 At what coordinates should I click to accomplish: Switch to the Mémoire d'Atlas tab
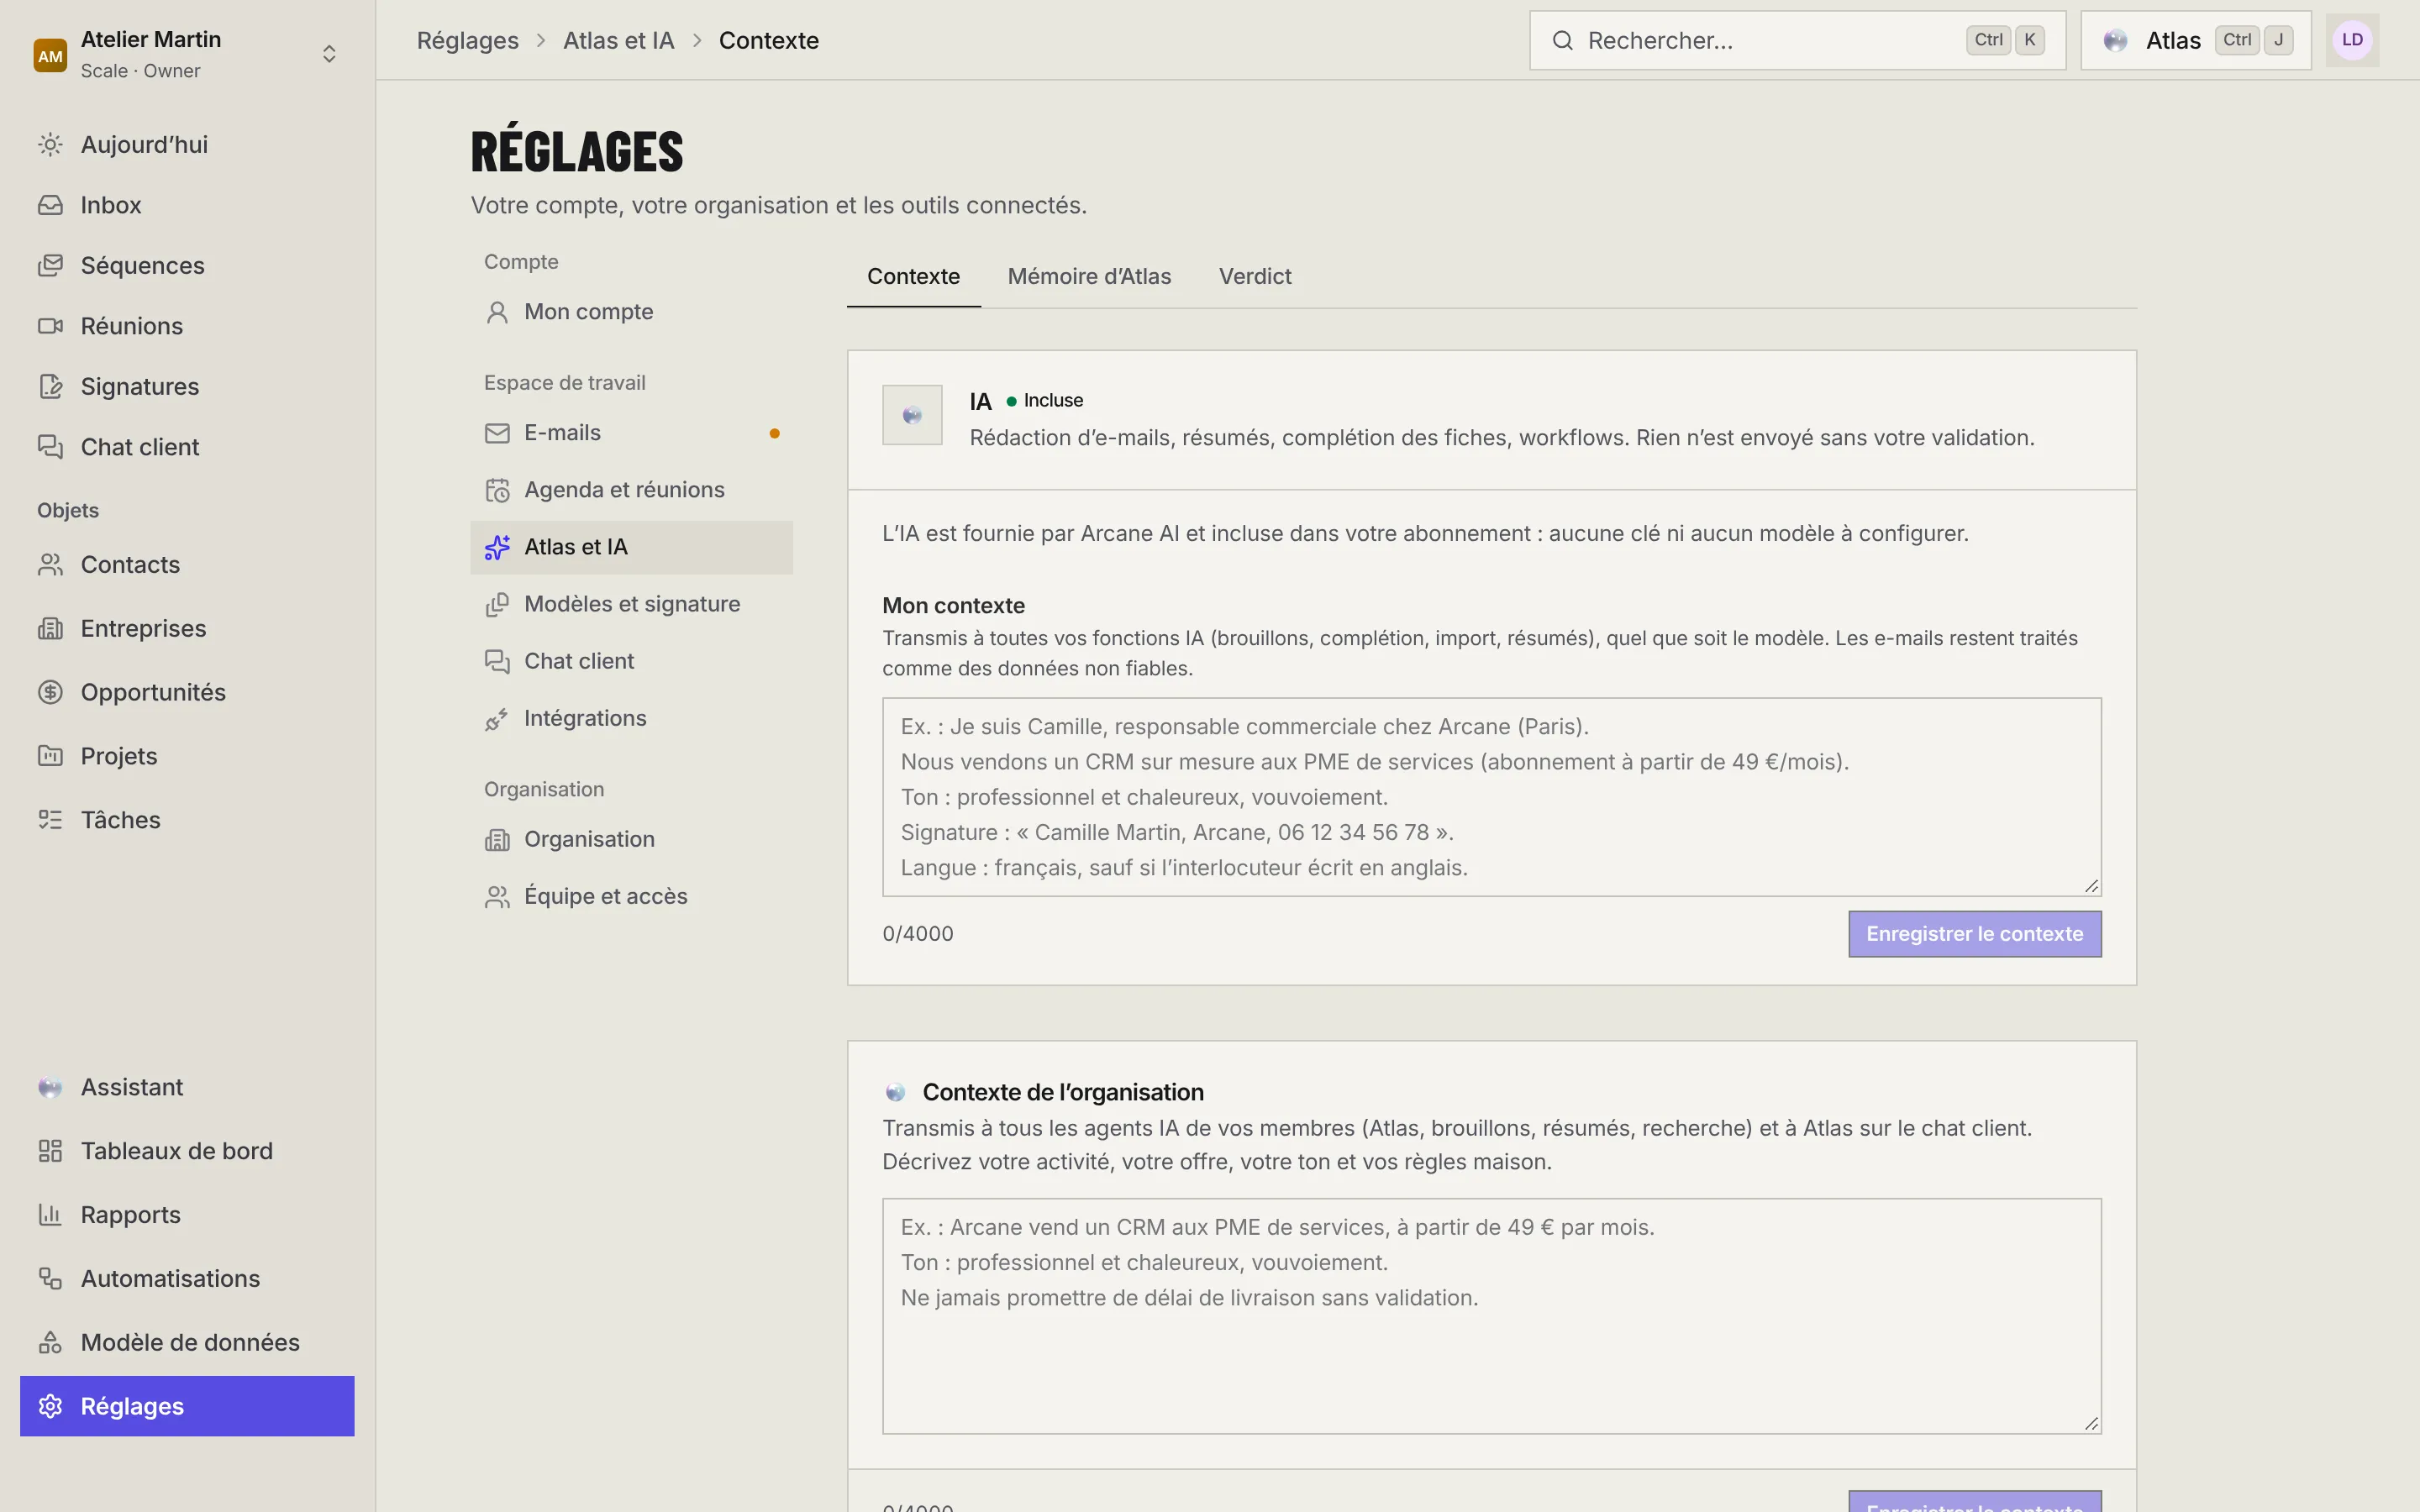click(x=1089, y=276)
